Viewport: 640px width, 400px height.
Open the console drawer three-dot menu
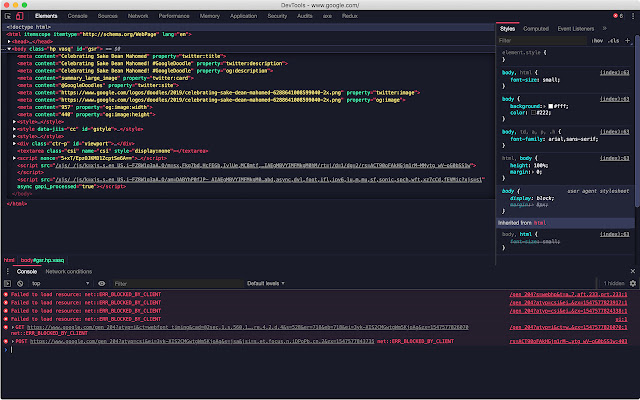pos(7,271)
